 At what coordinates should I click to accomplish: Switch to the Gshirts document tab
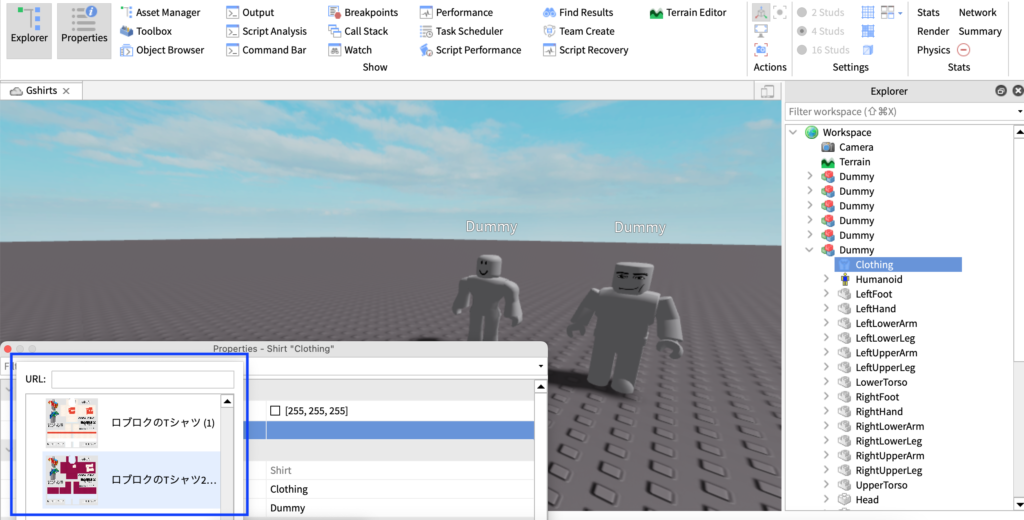[41, 91]
